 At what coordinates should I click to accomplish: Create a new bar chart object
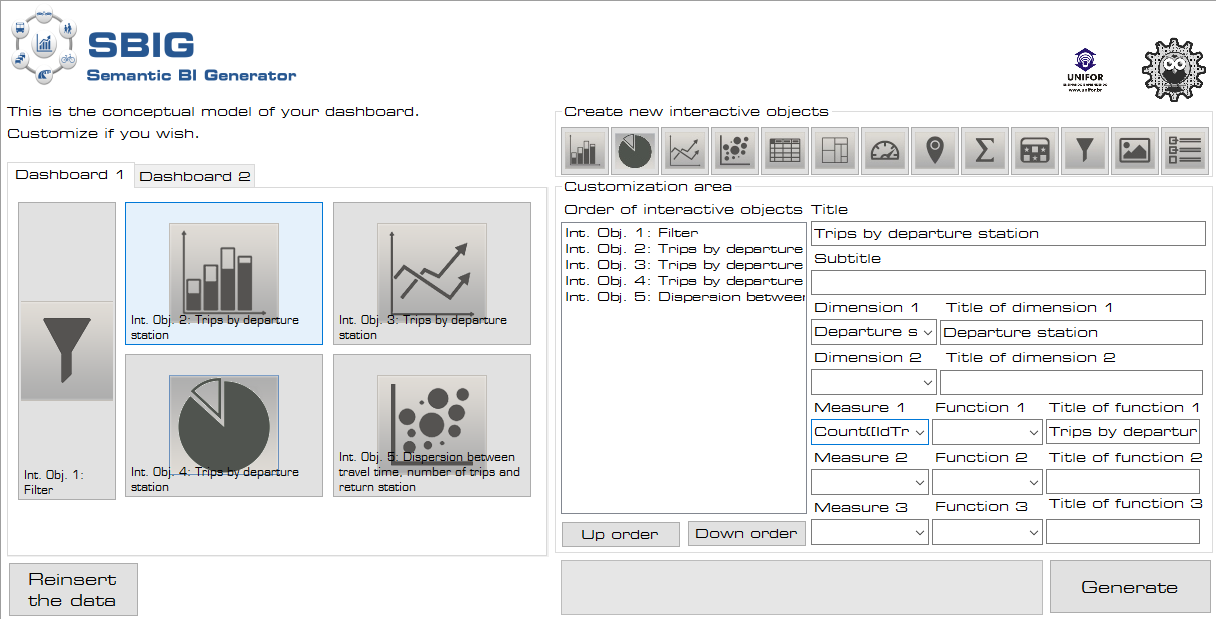tap(584, 150)
